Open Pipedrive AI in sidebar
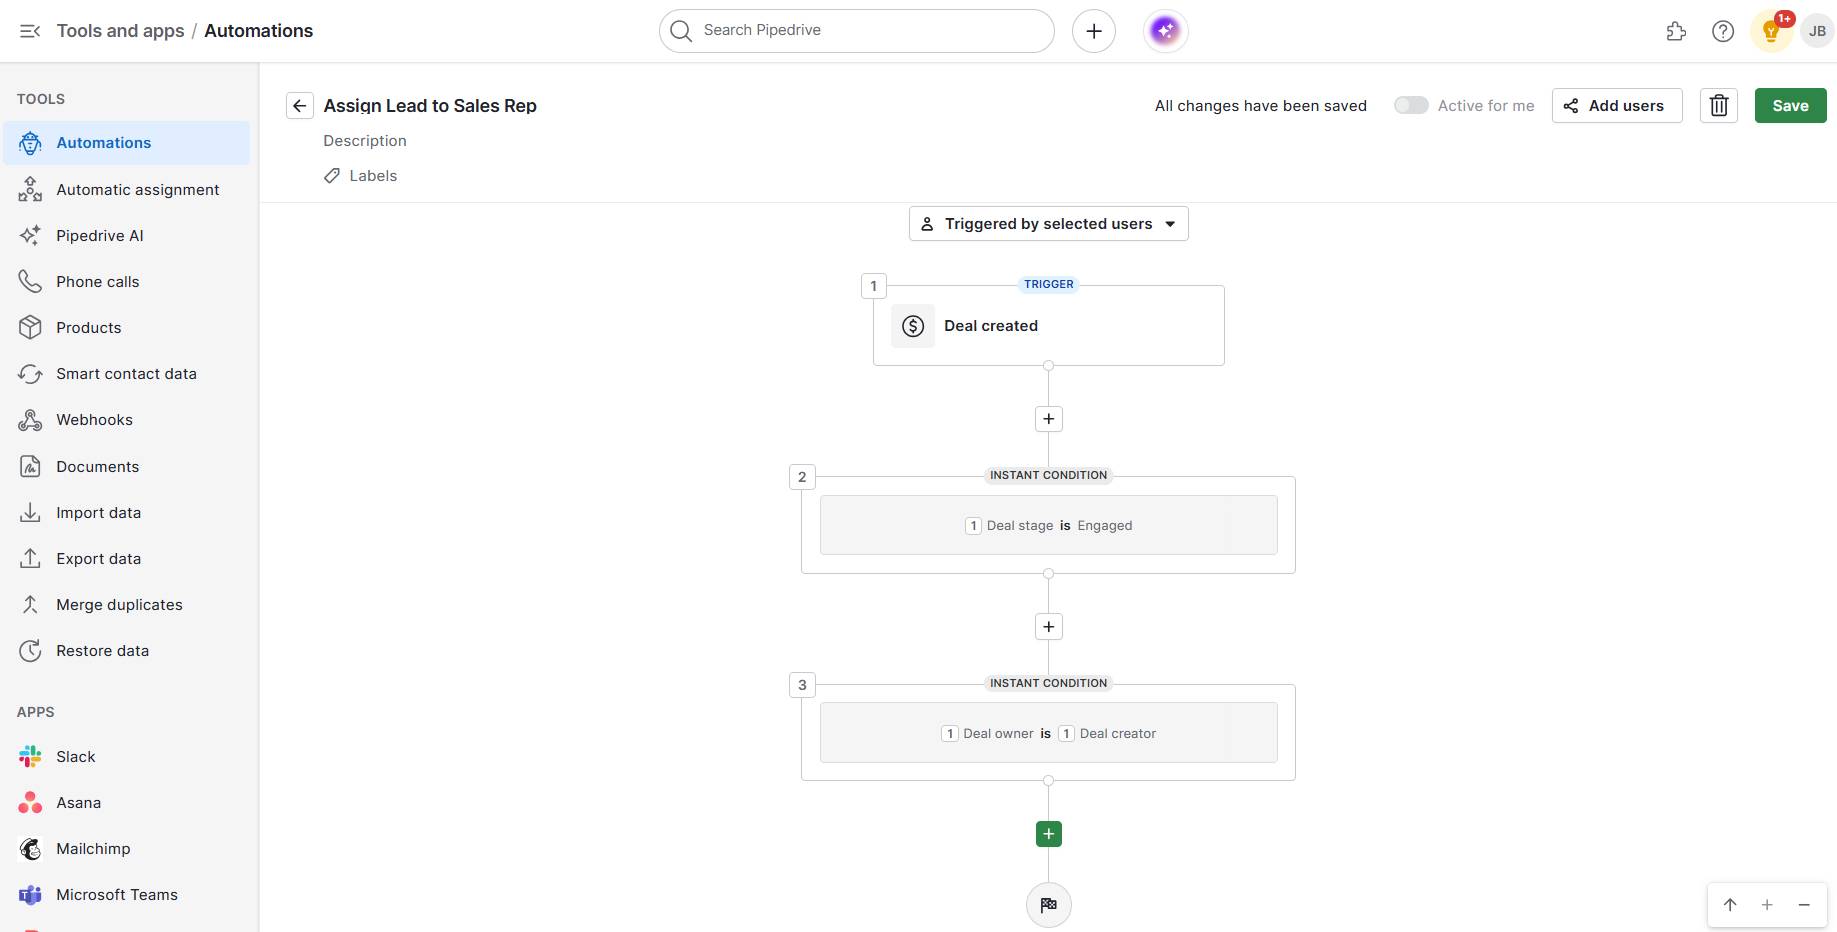 tap(127, 236)
